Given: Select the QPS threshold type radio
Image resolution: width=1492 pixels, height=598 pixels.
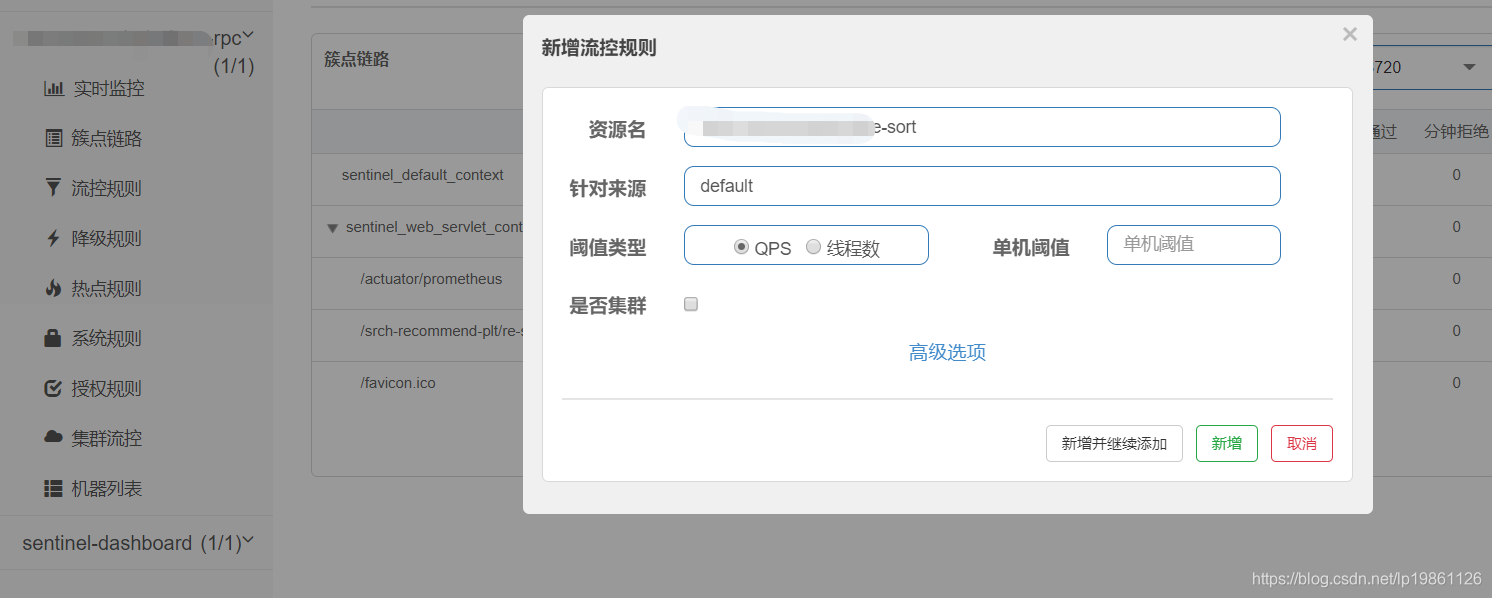Looking at the screenshot, I should click(x=741, y=247).
